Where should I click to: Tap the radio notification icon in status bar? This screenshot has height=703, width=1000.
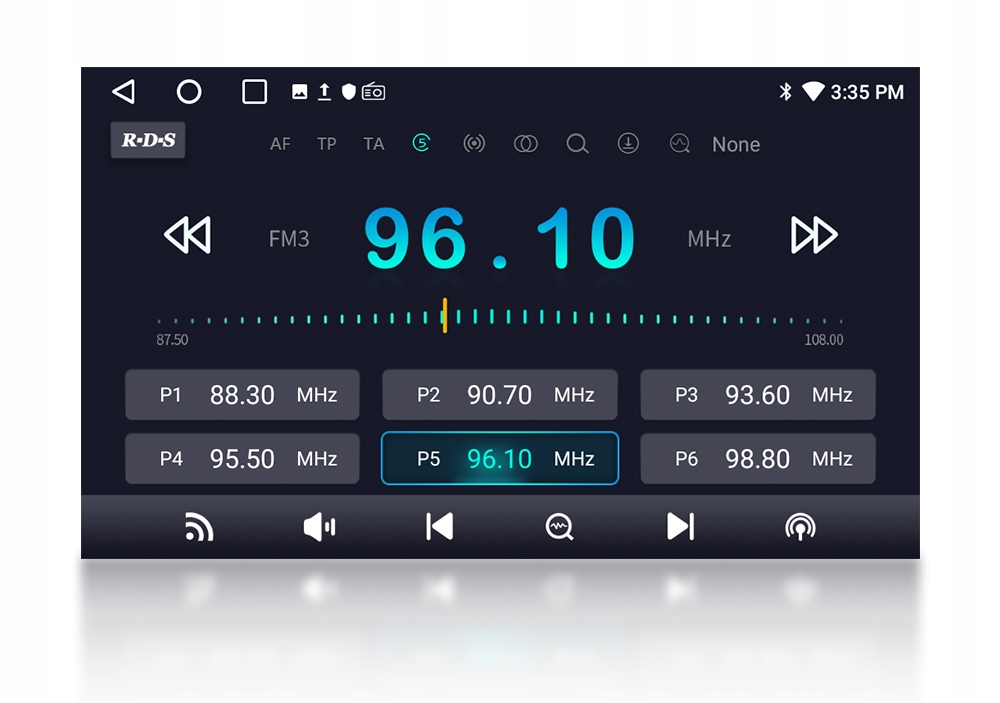(x=374, y=92)
